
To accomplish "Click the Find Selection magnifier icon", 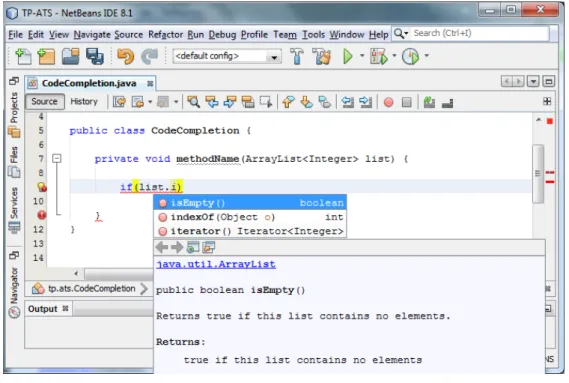I will point(193,102).
